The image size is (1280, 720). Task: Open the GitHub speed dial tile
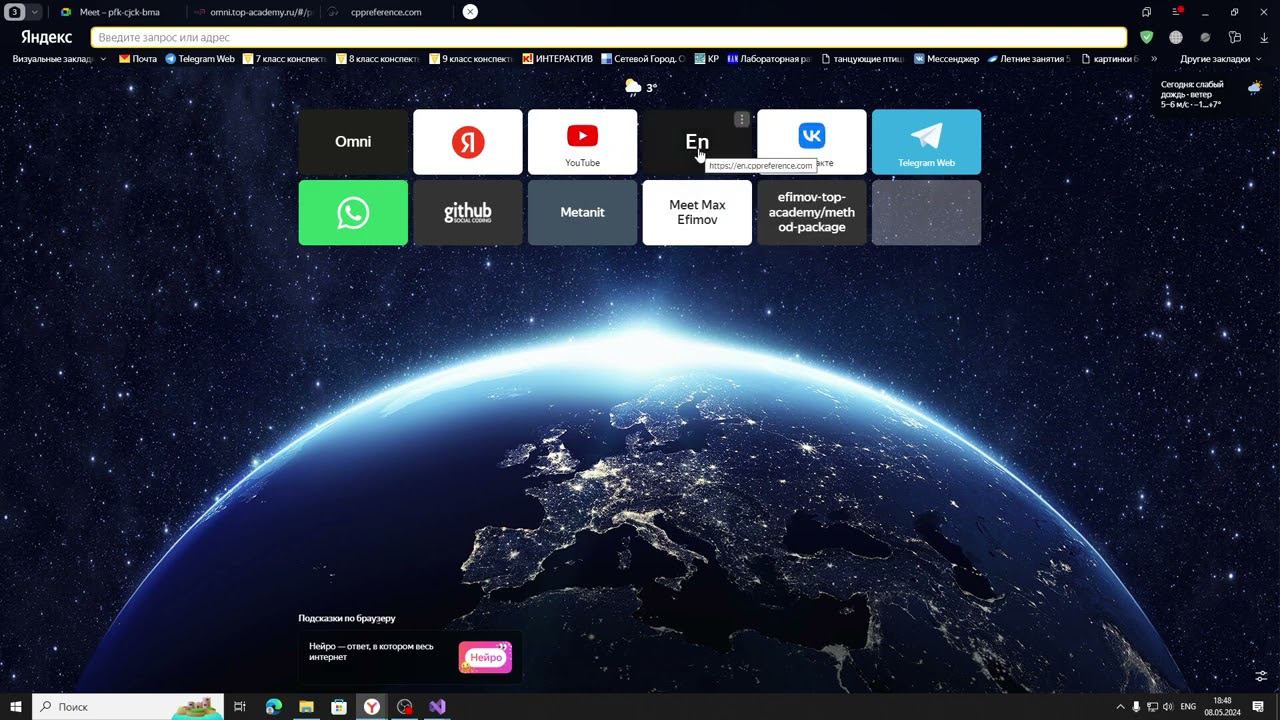click(468, 212)
